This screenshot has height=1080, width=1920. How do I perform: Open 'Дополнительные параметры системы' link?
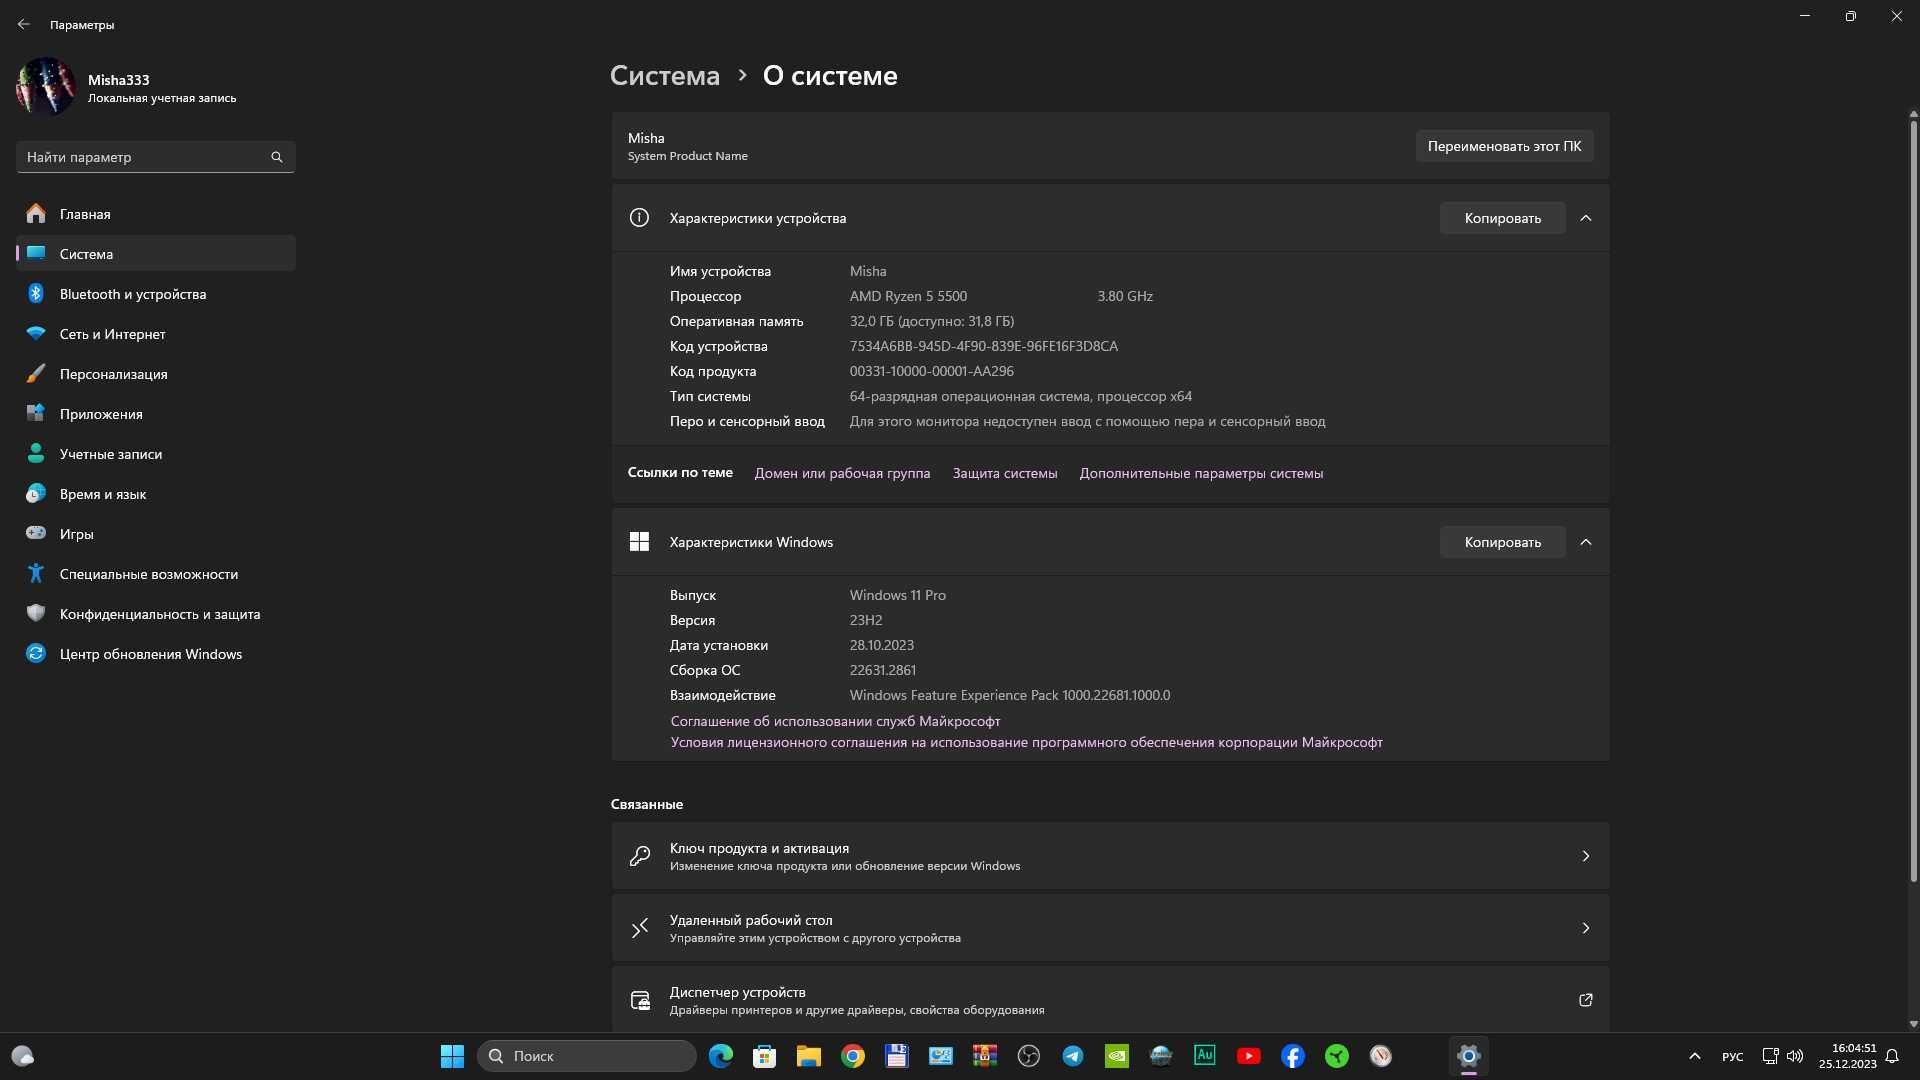1201,473
